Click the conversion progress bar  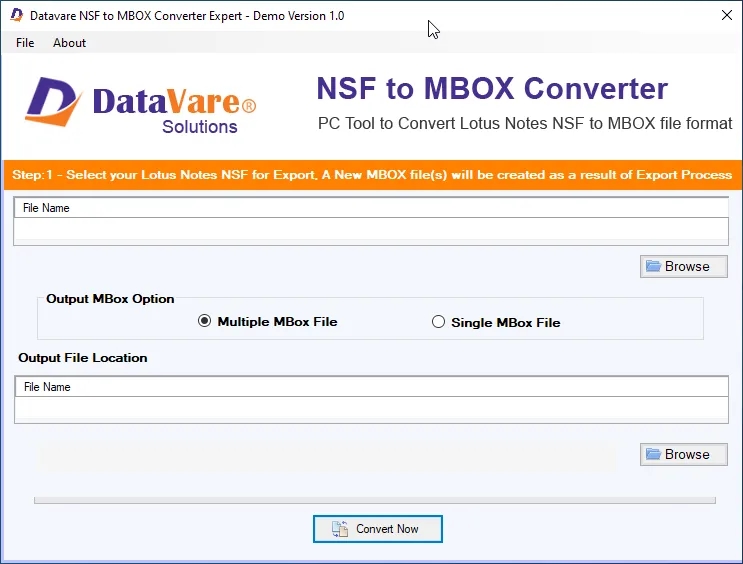[375, 500]
